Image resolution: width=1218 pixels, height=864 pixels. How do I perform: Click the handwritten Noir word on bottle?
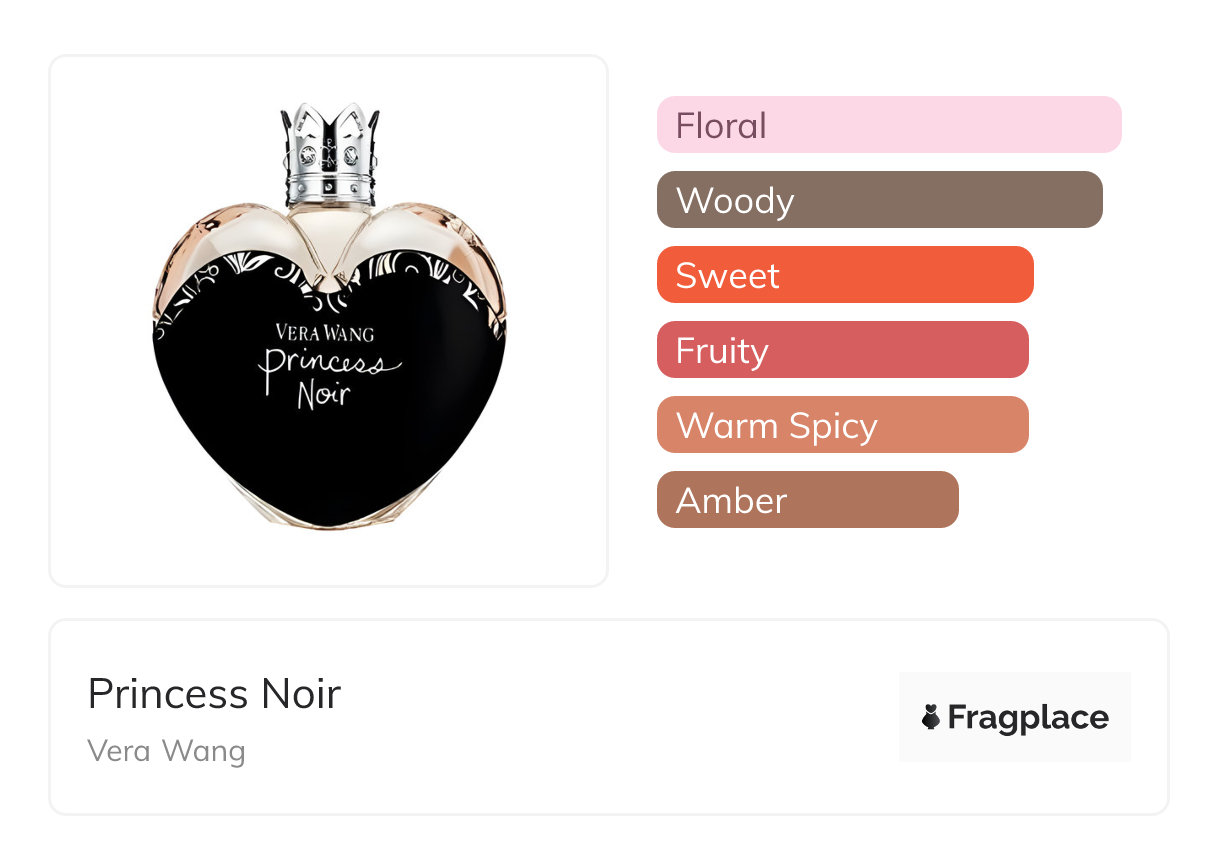[323, 393]
